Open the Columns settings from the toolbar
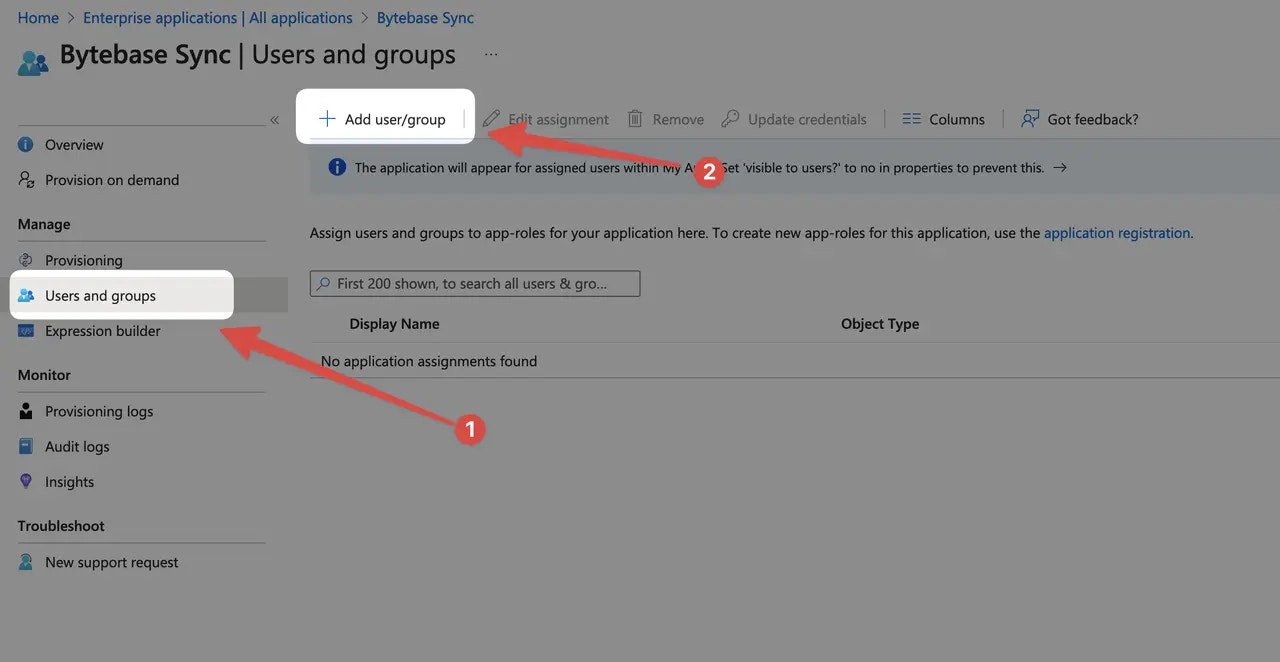The image size is (1280, 662). [x=941, y=118]
